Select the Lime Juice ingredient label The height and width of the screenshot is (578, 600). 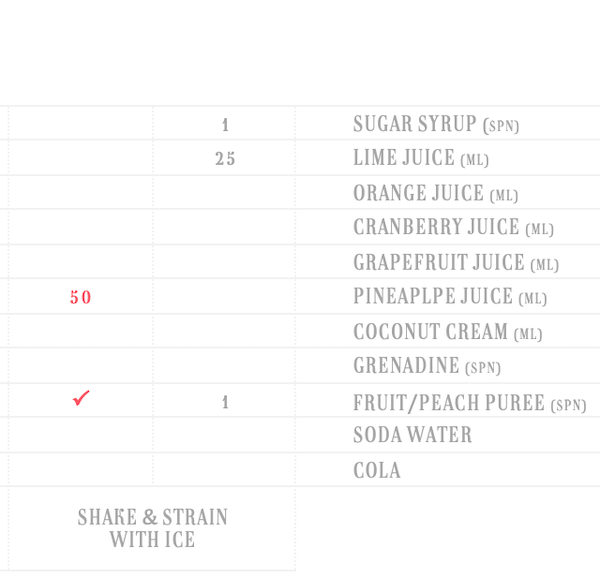(x=420, y=158)
